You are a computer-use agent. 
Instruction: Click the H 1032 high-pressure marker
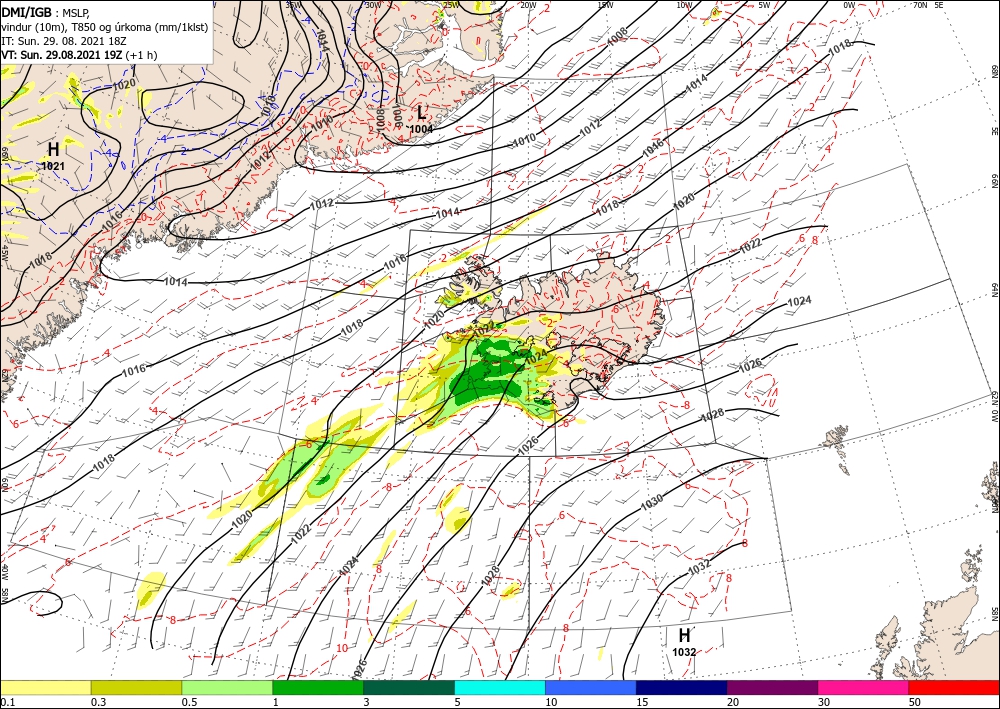point(684,642)
